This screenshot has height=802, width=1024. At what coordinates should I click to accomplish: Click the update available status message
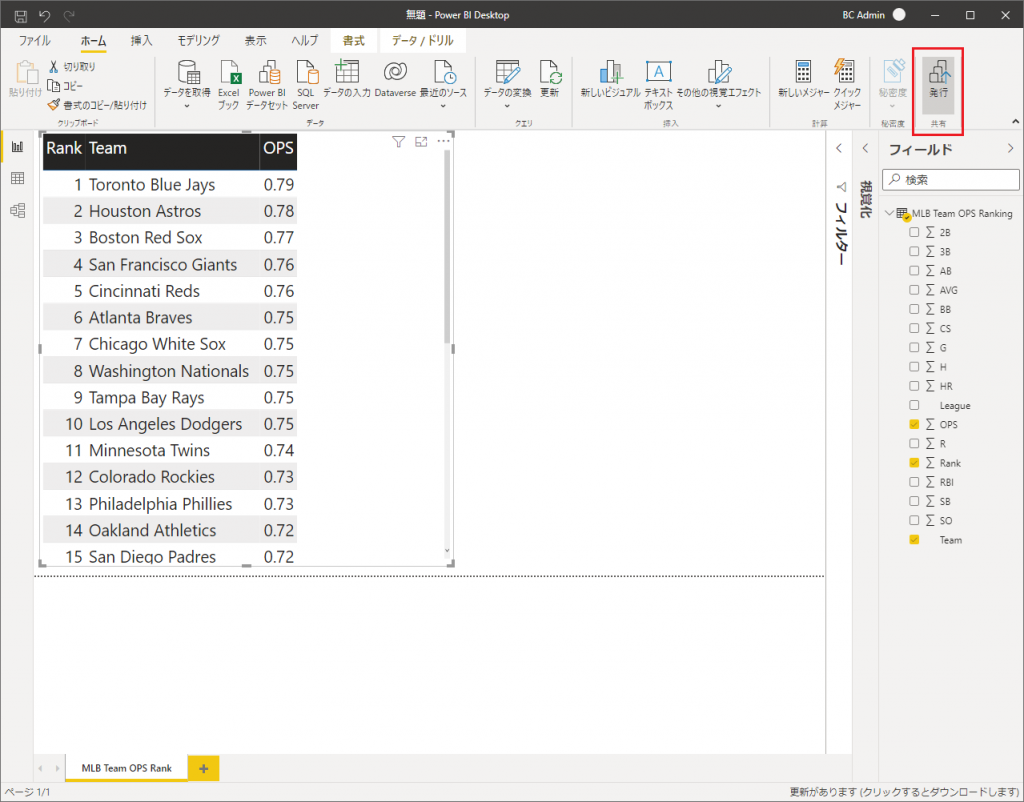[x=904, y=792]
